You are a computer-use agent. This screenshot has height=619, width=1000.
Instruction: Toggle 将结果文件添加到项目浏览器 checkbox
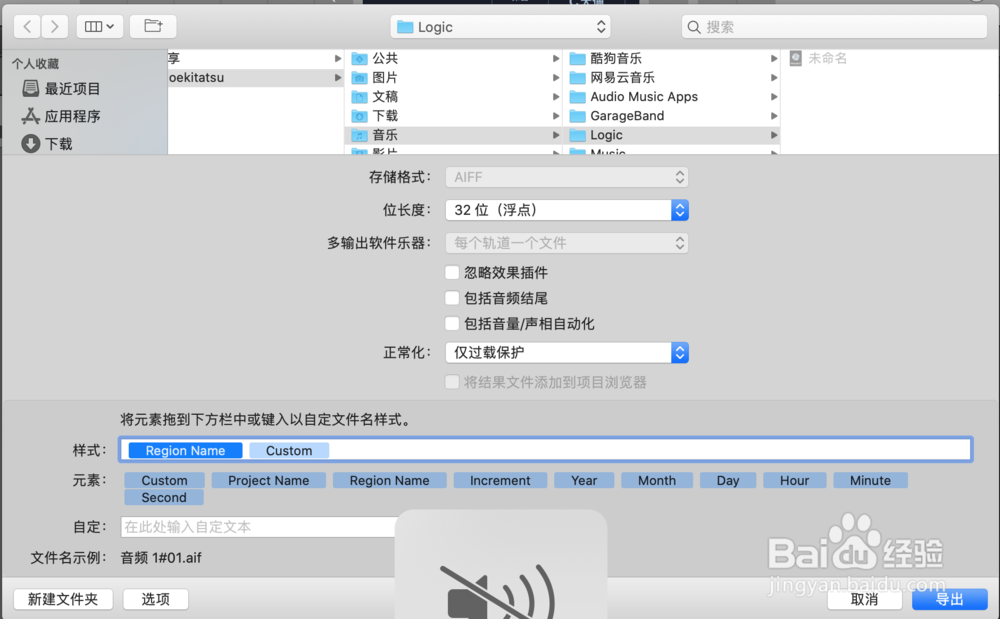[x=452, y=382]
